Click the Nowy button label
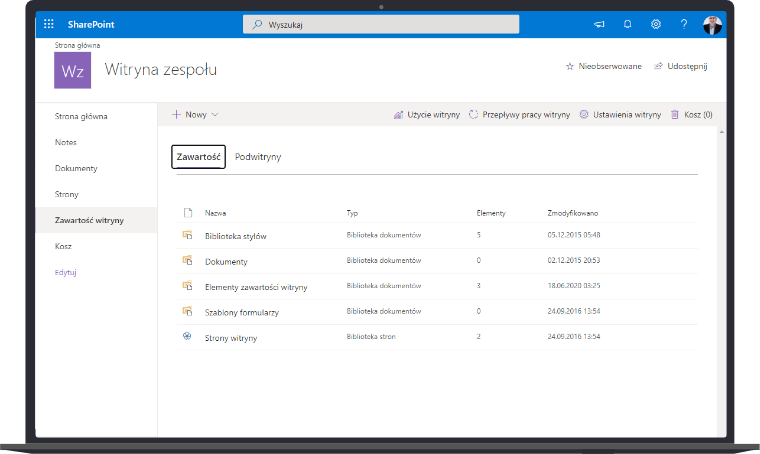The width and height of the screenshot is (760, 454). (196, 115)
